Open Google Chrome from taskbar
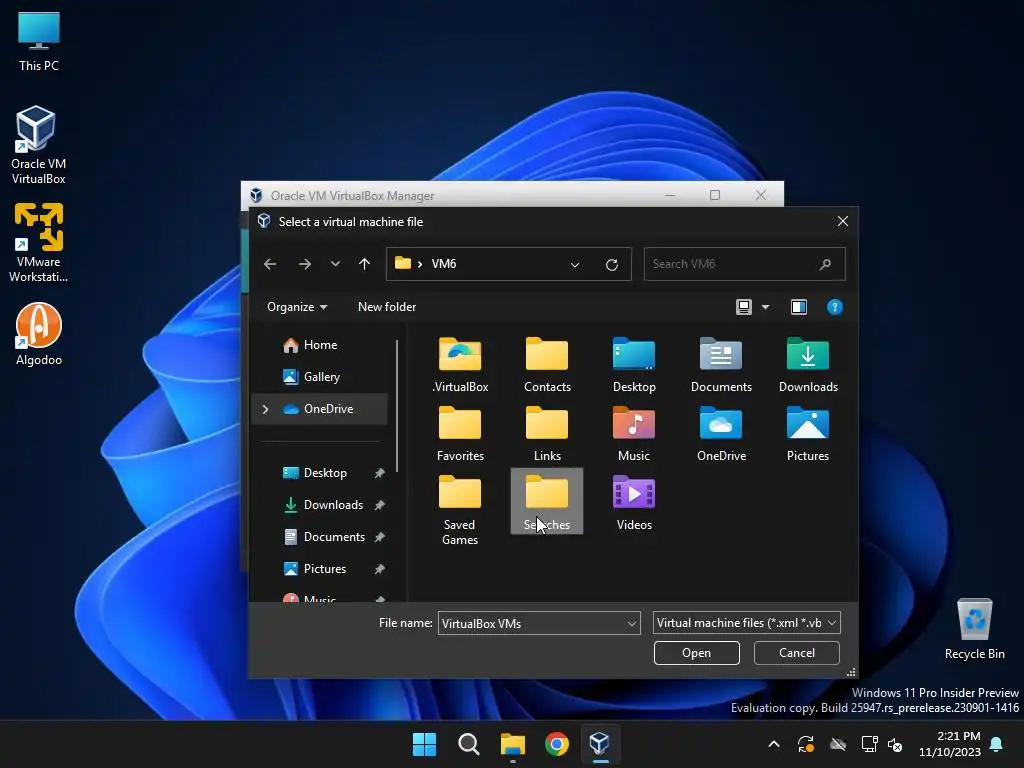The image size is (1024, 768). [x=556, y=744]
